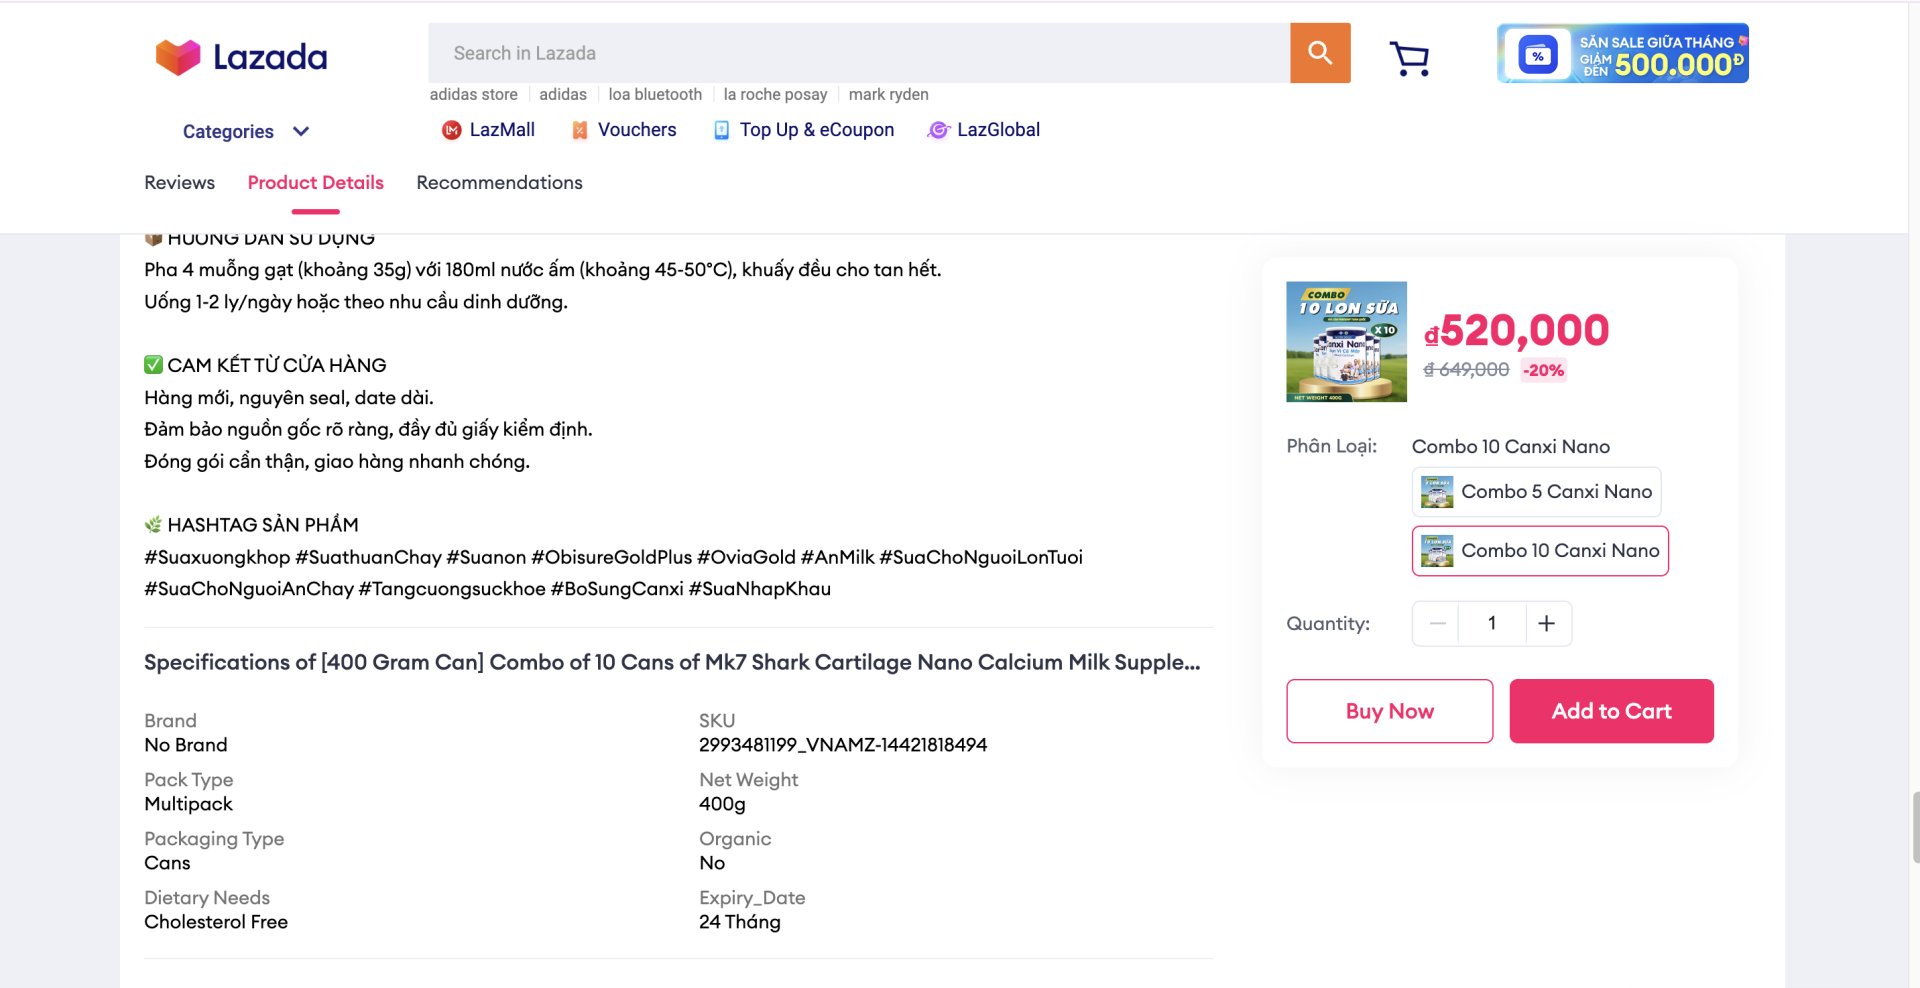1920x988 pixels.
Task: Click the Multipack pack type value
Action: coord(188,804)
